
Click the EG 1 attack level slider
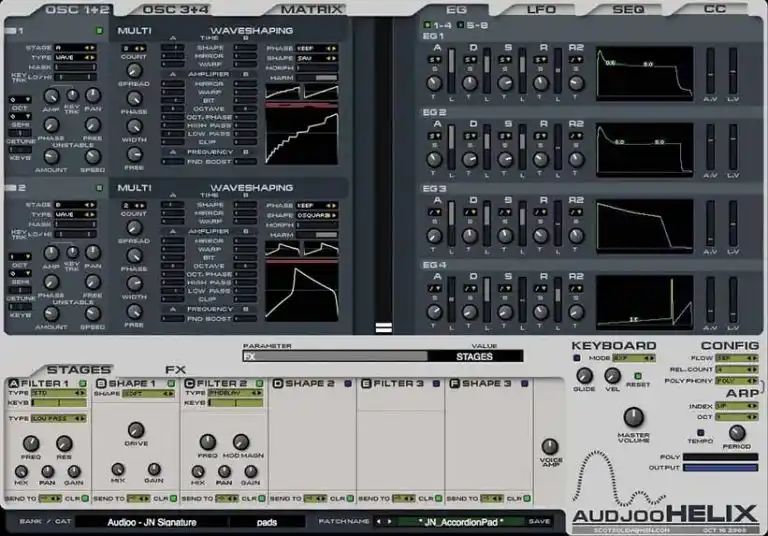(x=451, y=71)
